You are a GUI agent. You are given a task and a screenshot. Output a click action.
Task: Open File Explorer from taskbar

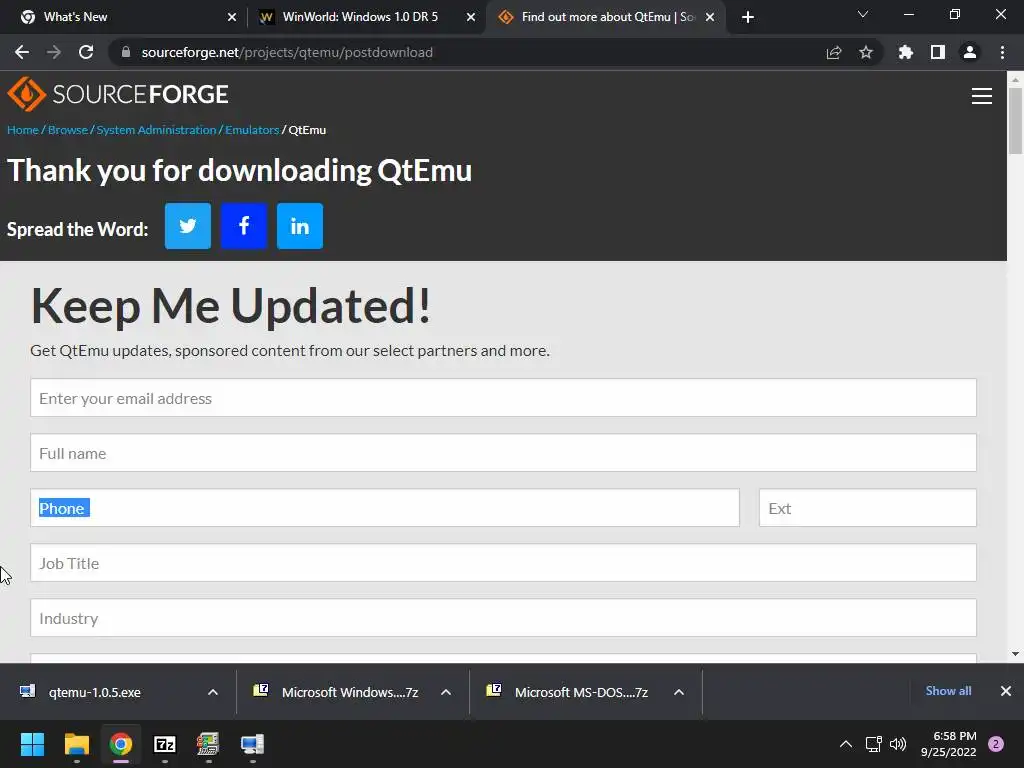(x=76, y=744)
